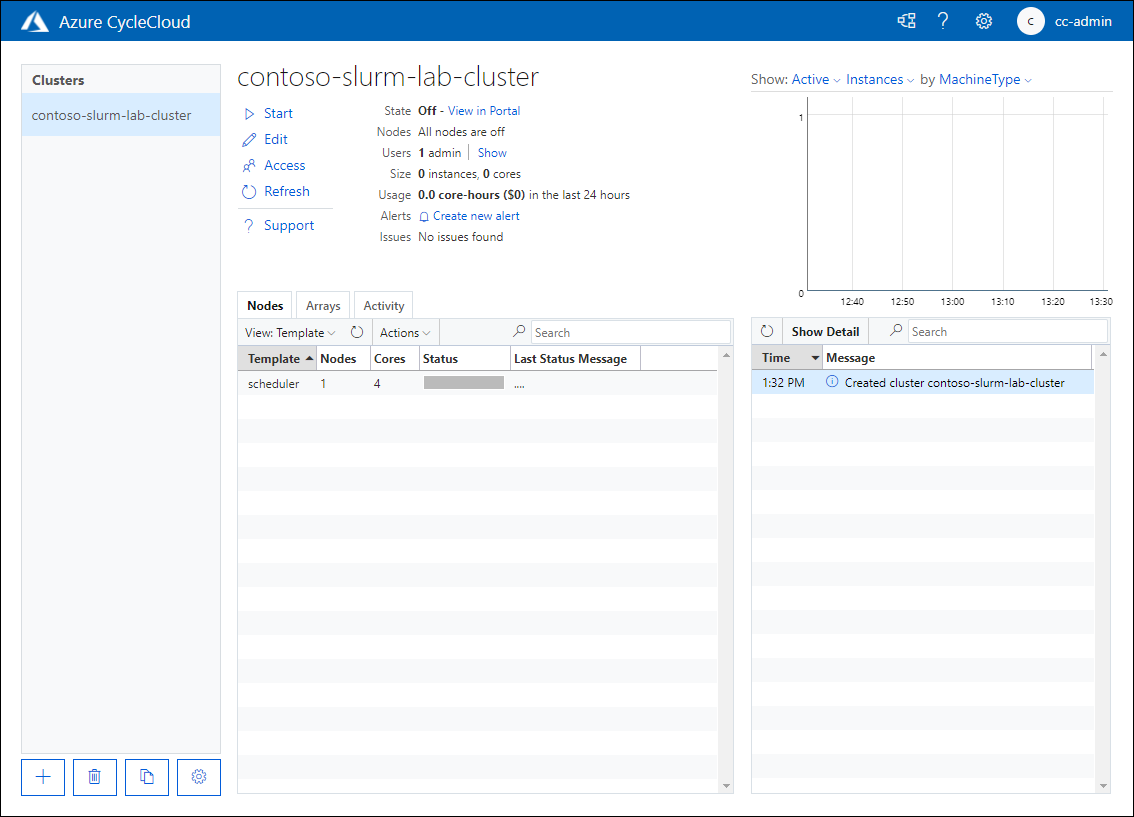Click the scheduler status progress bar
The height and width of the screenshot is (817, 1134).
pos(462,381)
